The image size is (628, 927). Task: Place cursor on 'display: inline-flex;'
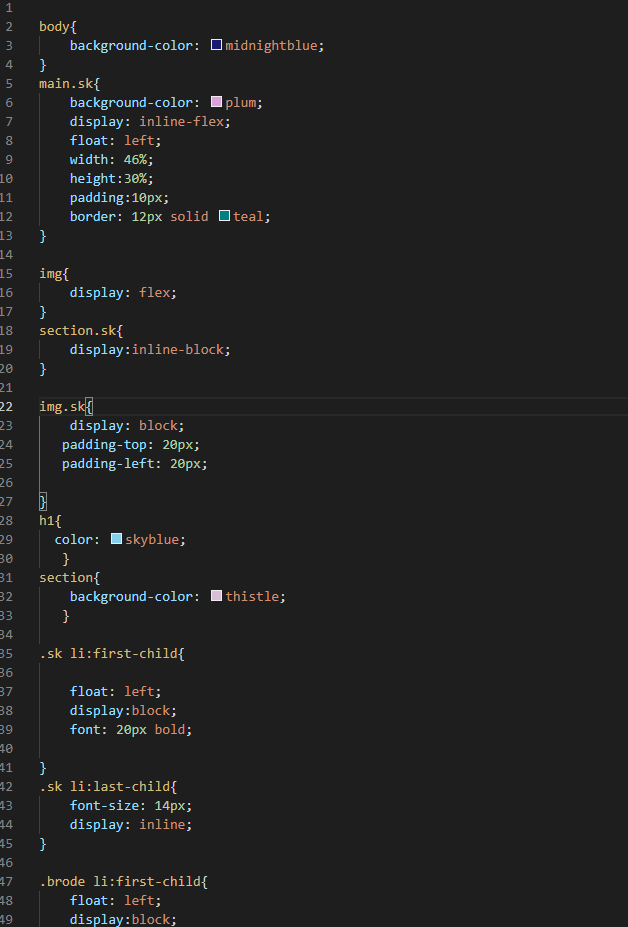pos(150,121)
